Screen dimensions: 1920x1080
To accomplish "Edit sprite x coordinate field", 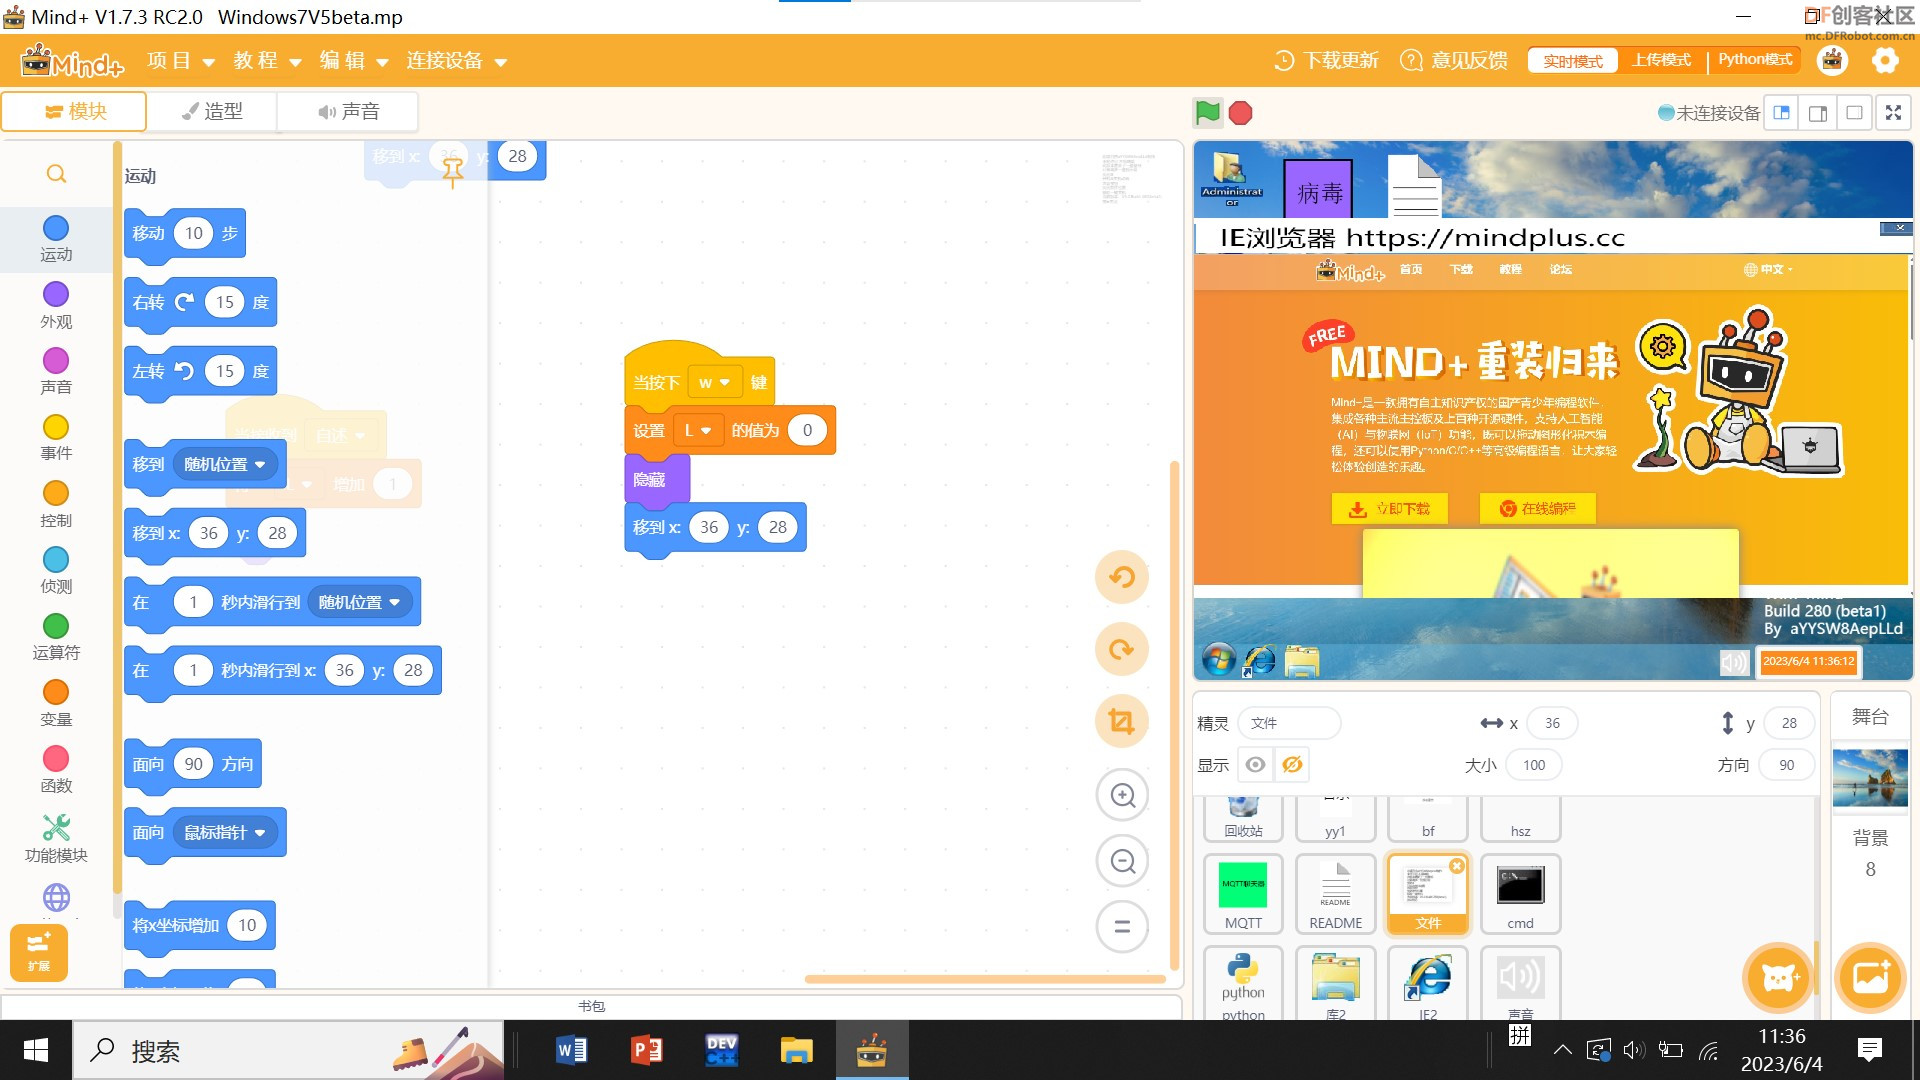I will 1552,723.
